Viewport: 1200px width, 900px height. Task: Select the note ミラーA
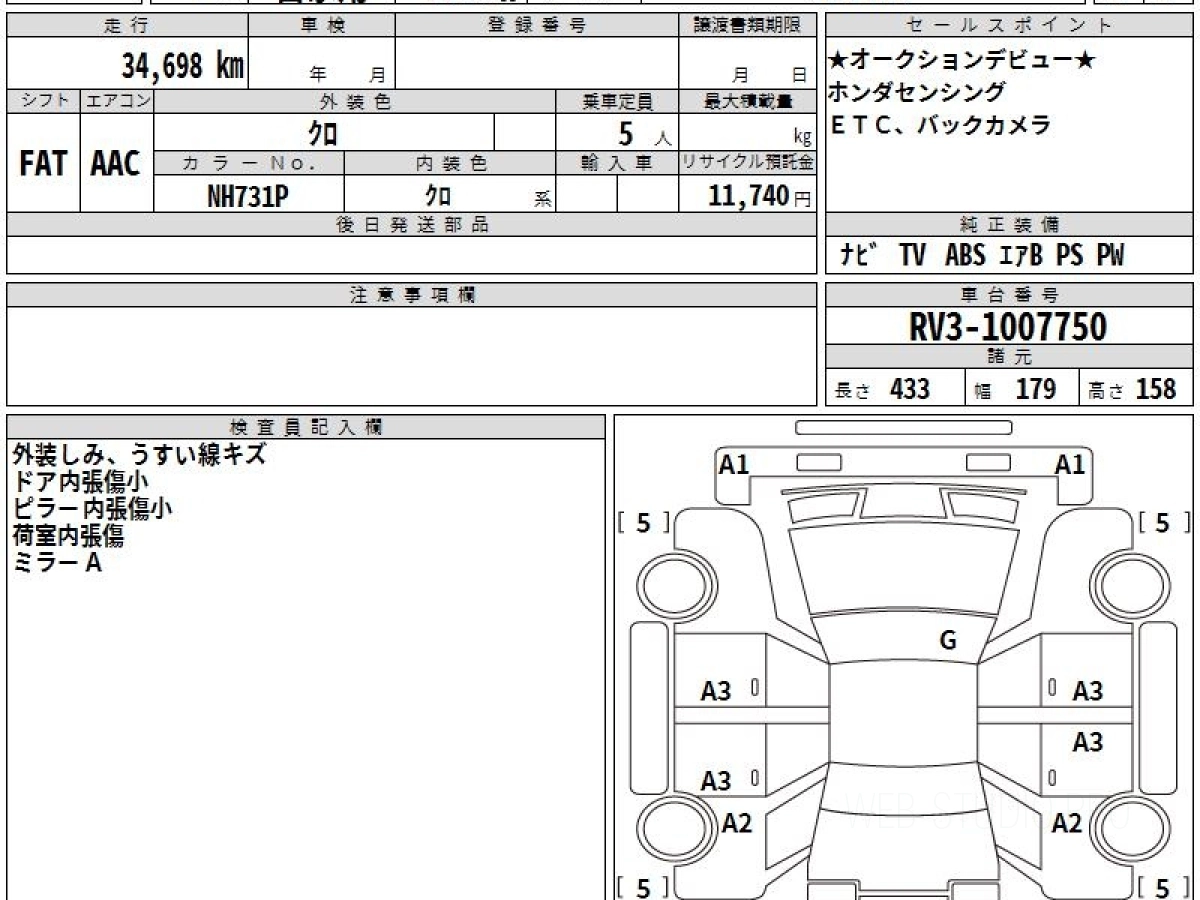(x=57, y=563)
